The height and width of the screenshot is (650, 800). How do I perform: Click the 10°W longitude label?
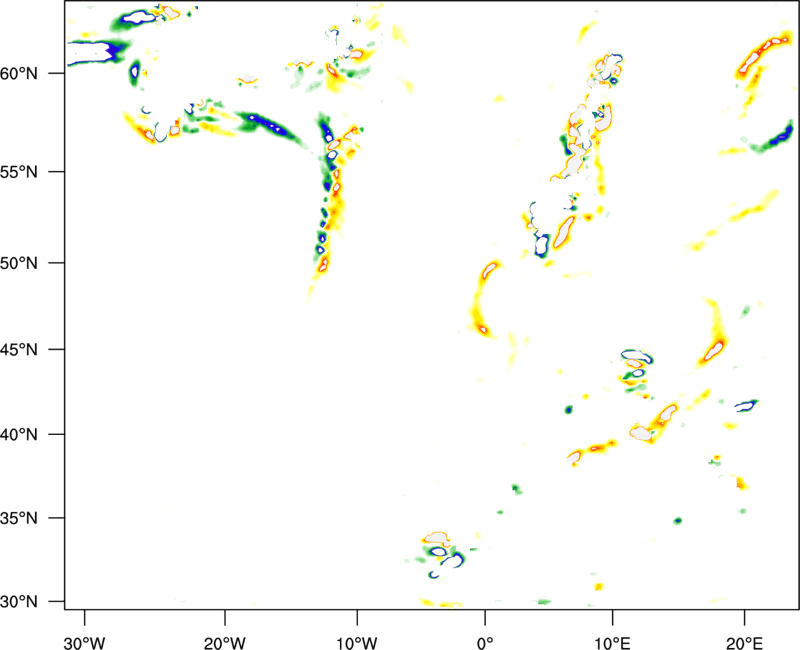tap(357, 643)
